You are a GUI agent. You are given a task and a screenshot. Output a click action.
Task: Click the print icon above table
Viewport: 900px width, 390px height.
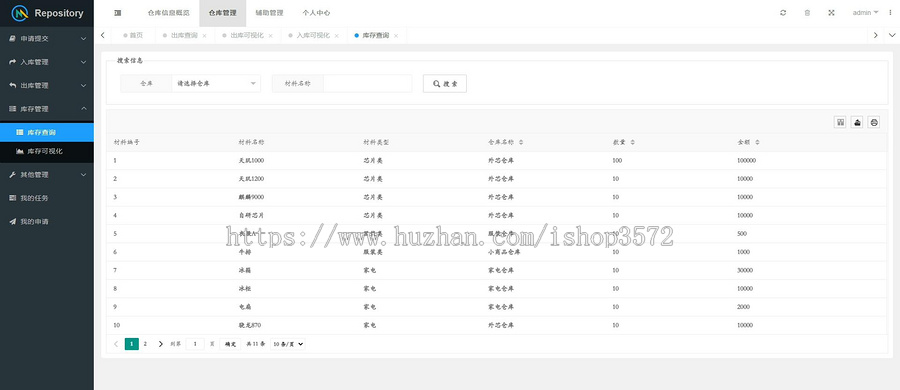[x=874, y=122]
